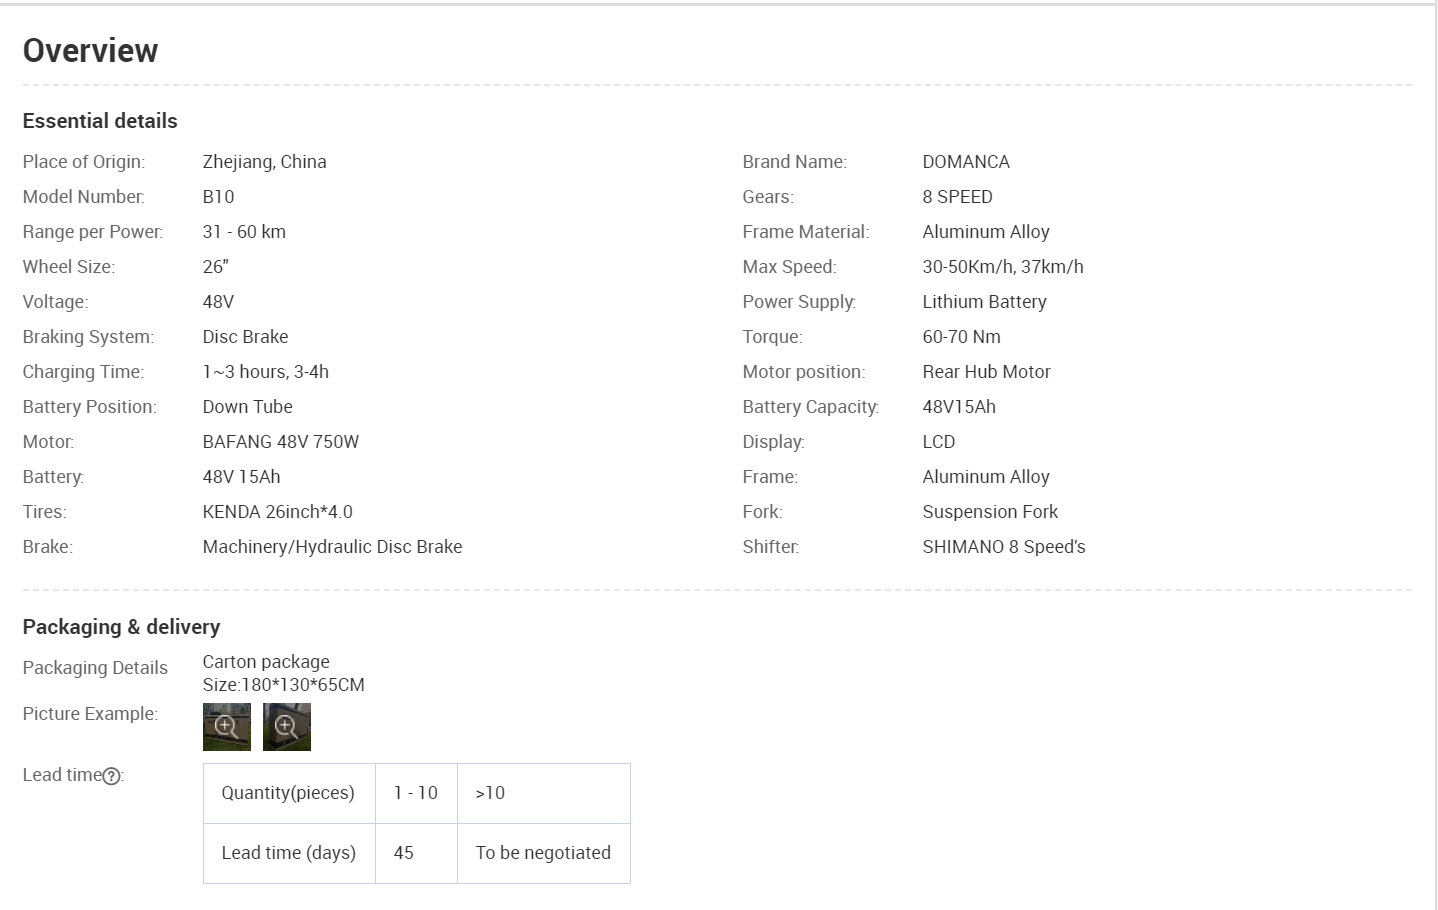Click the 1 - 10 quantity table cell
The image size is (1438, 910).
(x=415, y=793)
